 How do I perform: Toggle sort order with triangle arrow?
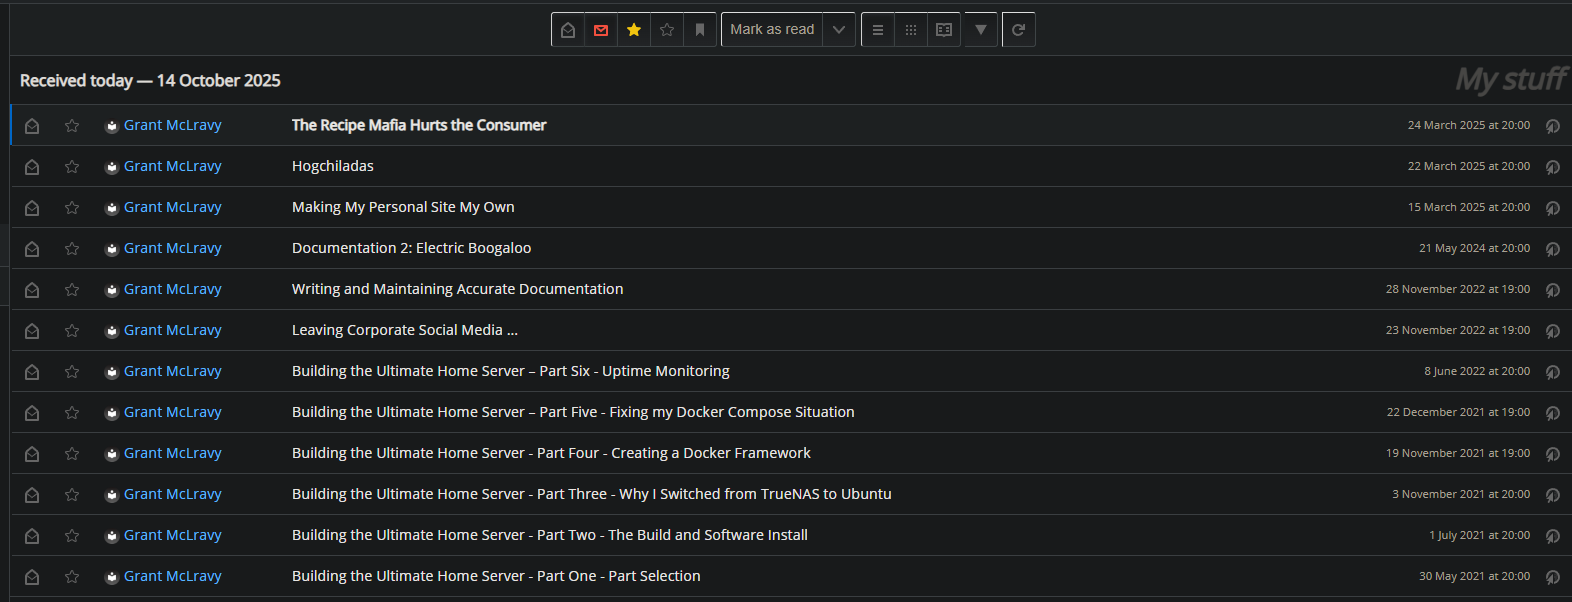pos(981,30)
